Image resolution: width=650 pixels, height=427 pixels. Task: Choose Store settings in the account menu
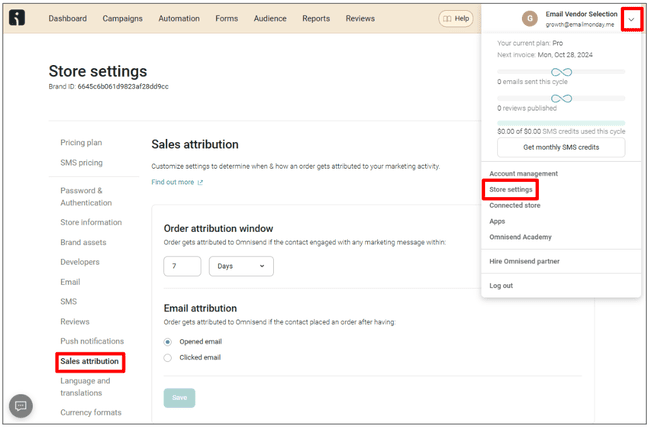(511, 189)
